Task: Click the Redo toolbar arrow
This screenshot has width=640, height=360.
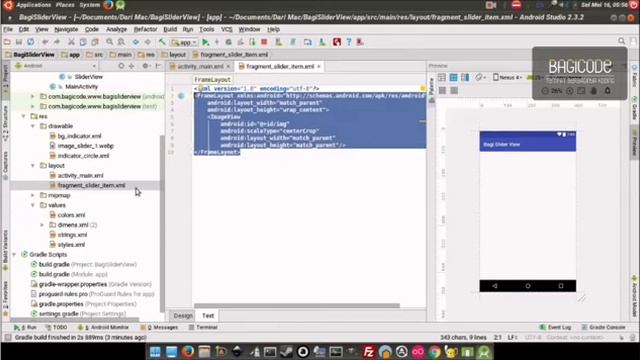Action: click(x=57, y=42)
